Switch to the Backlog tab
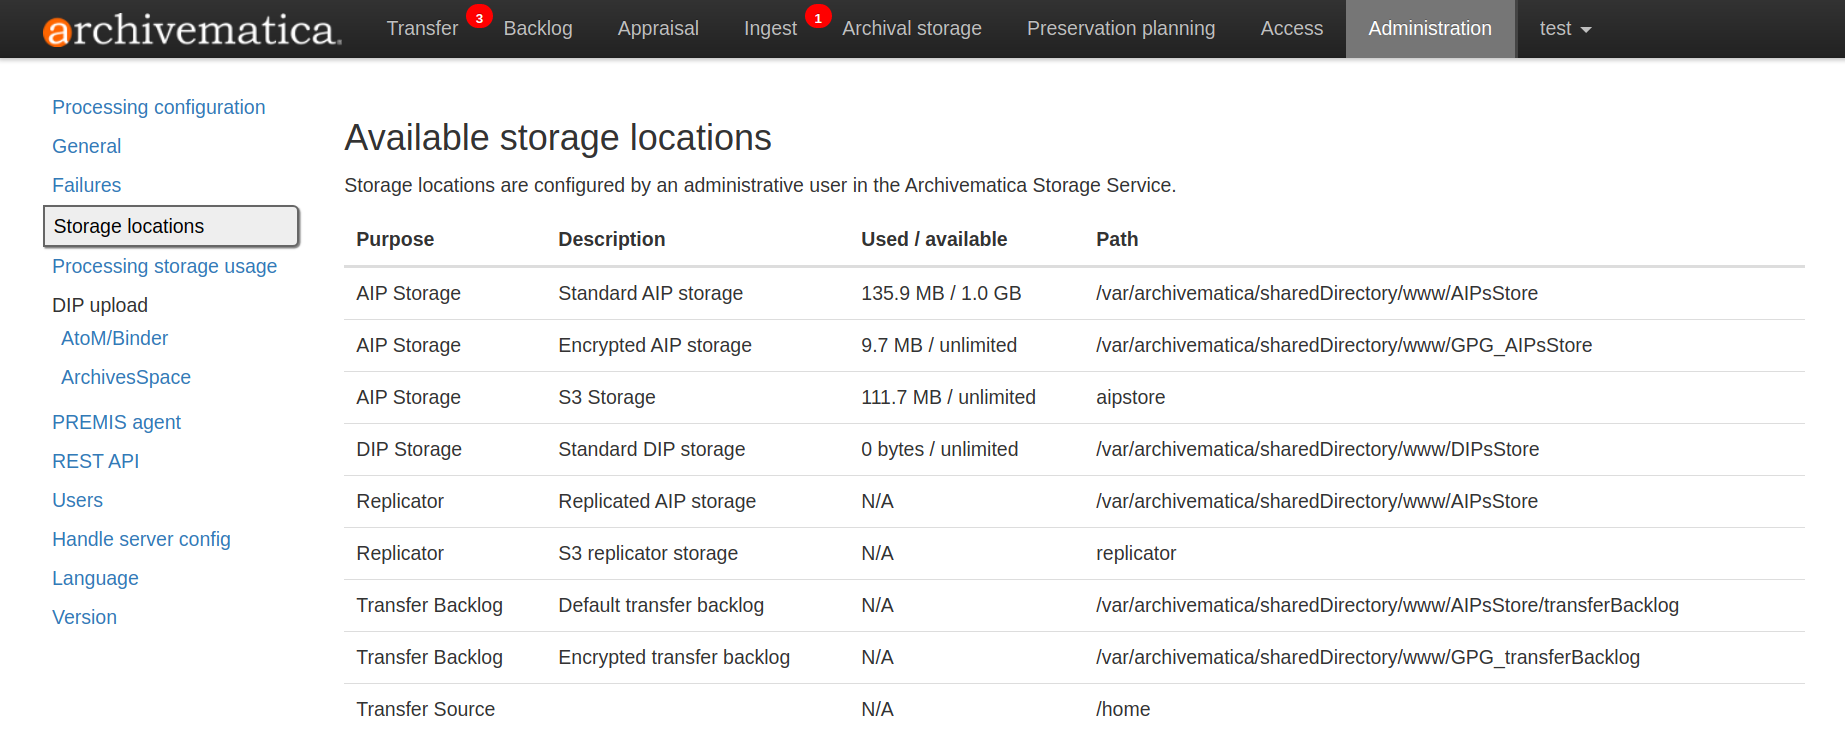 pos(537,29)
